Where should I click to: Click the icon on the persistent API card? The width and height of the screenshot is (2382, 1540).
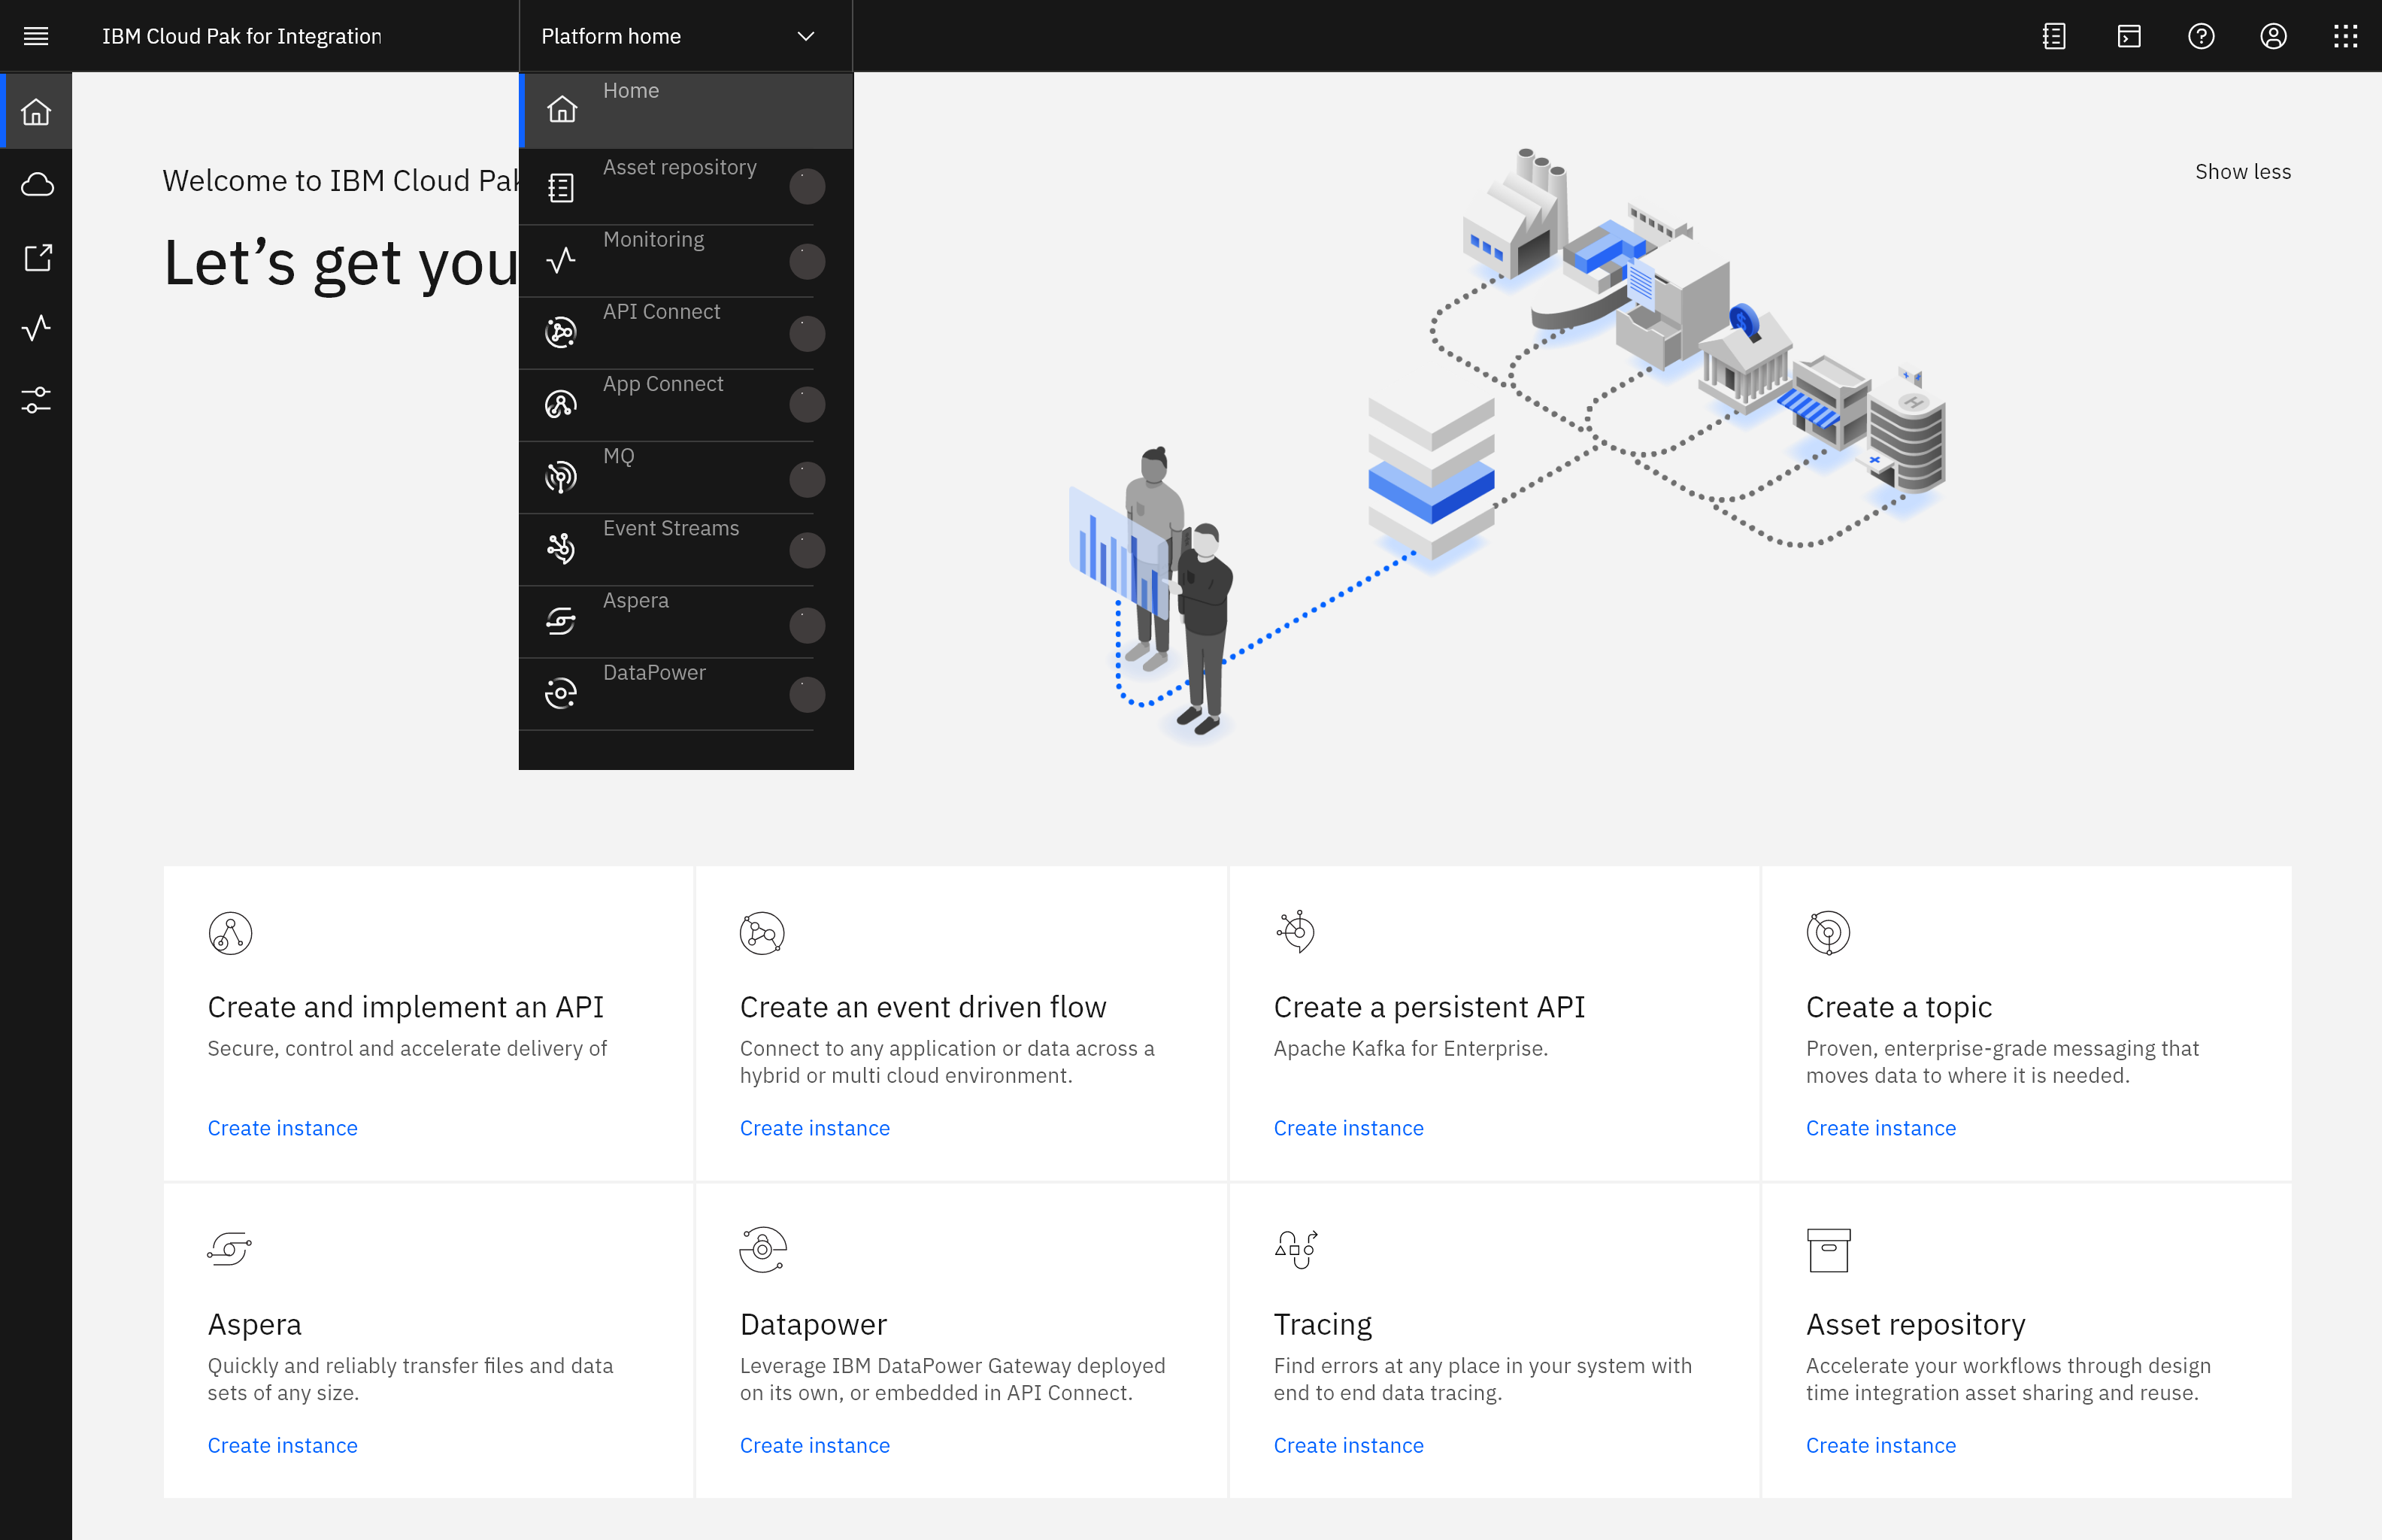(x=1296, y=931)
